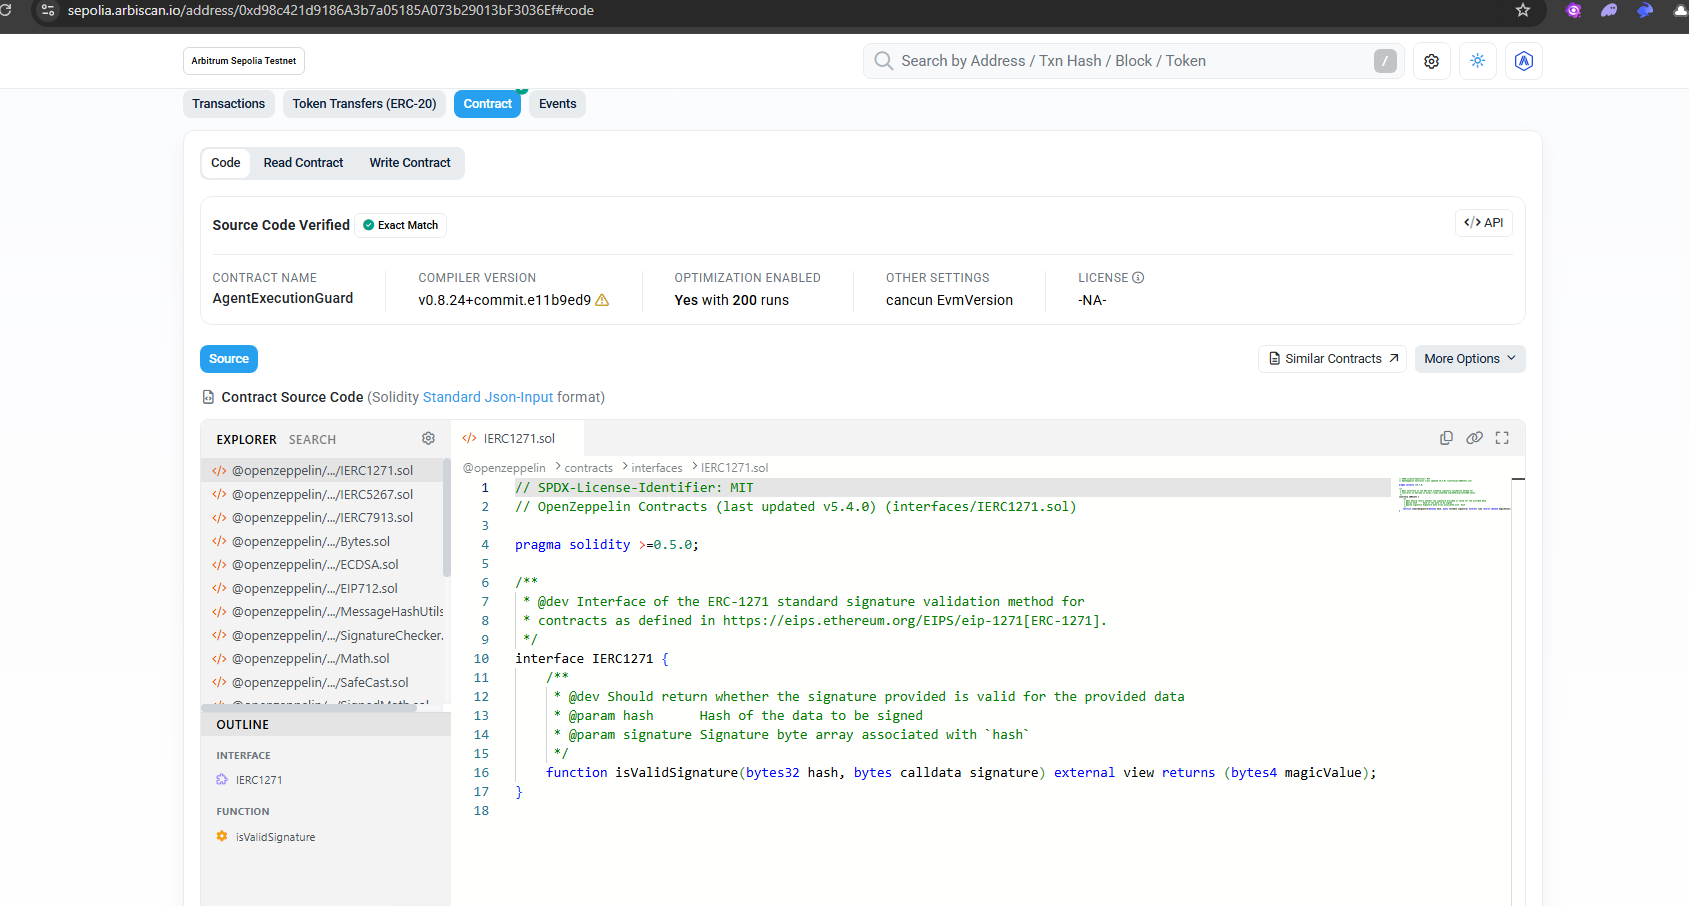Toggle the light/dark theme sun button
Screen dimensions: 1689x906
click(x=1478, y=61)
